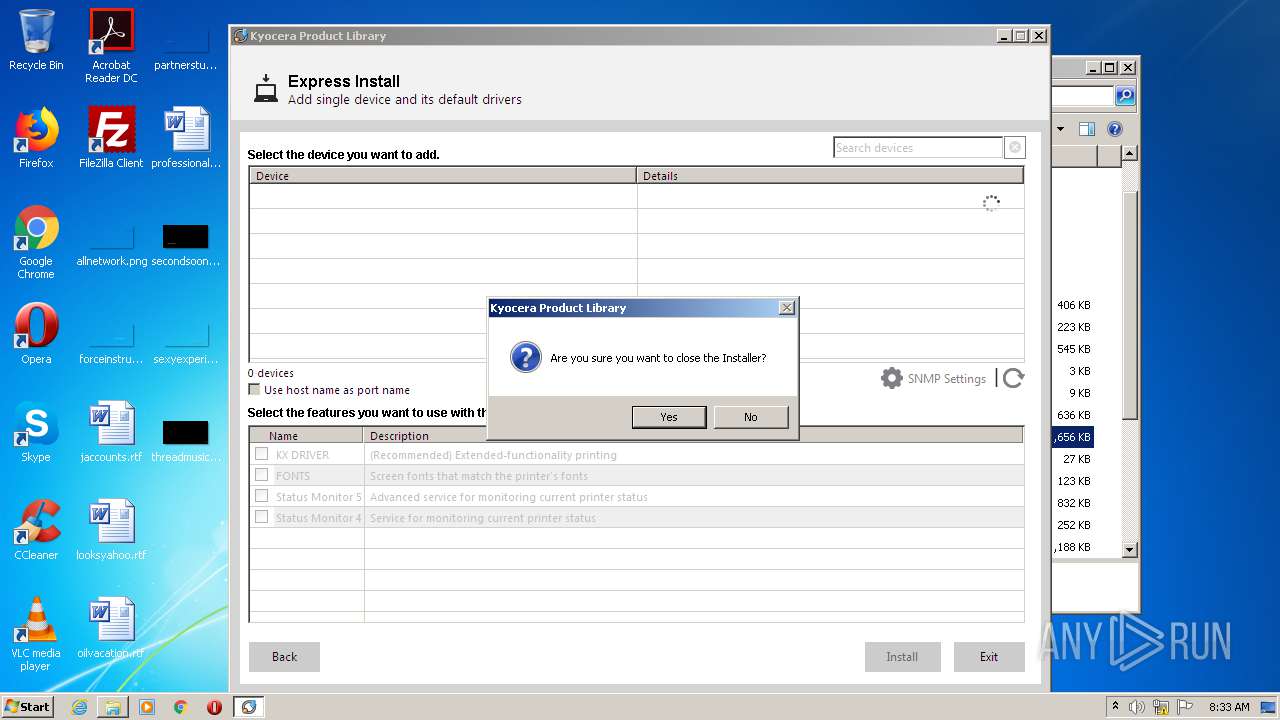Check the FONTS feature checkbox
1280x720 pixels.
click(x=261, y=475)
